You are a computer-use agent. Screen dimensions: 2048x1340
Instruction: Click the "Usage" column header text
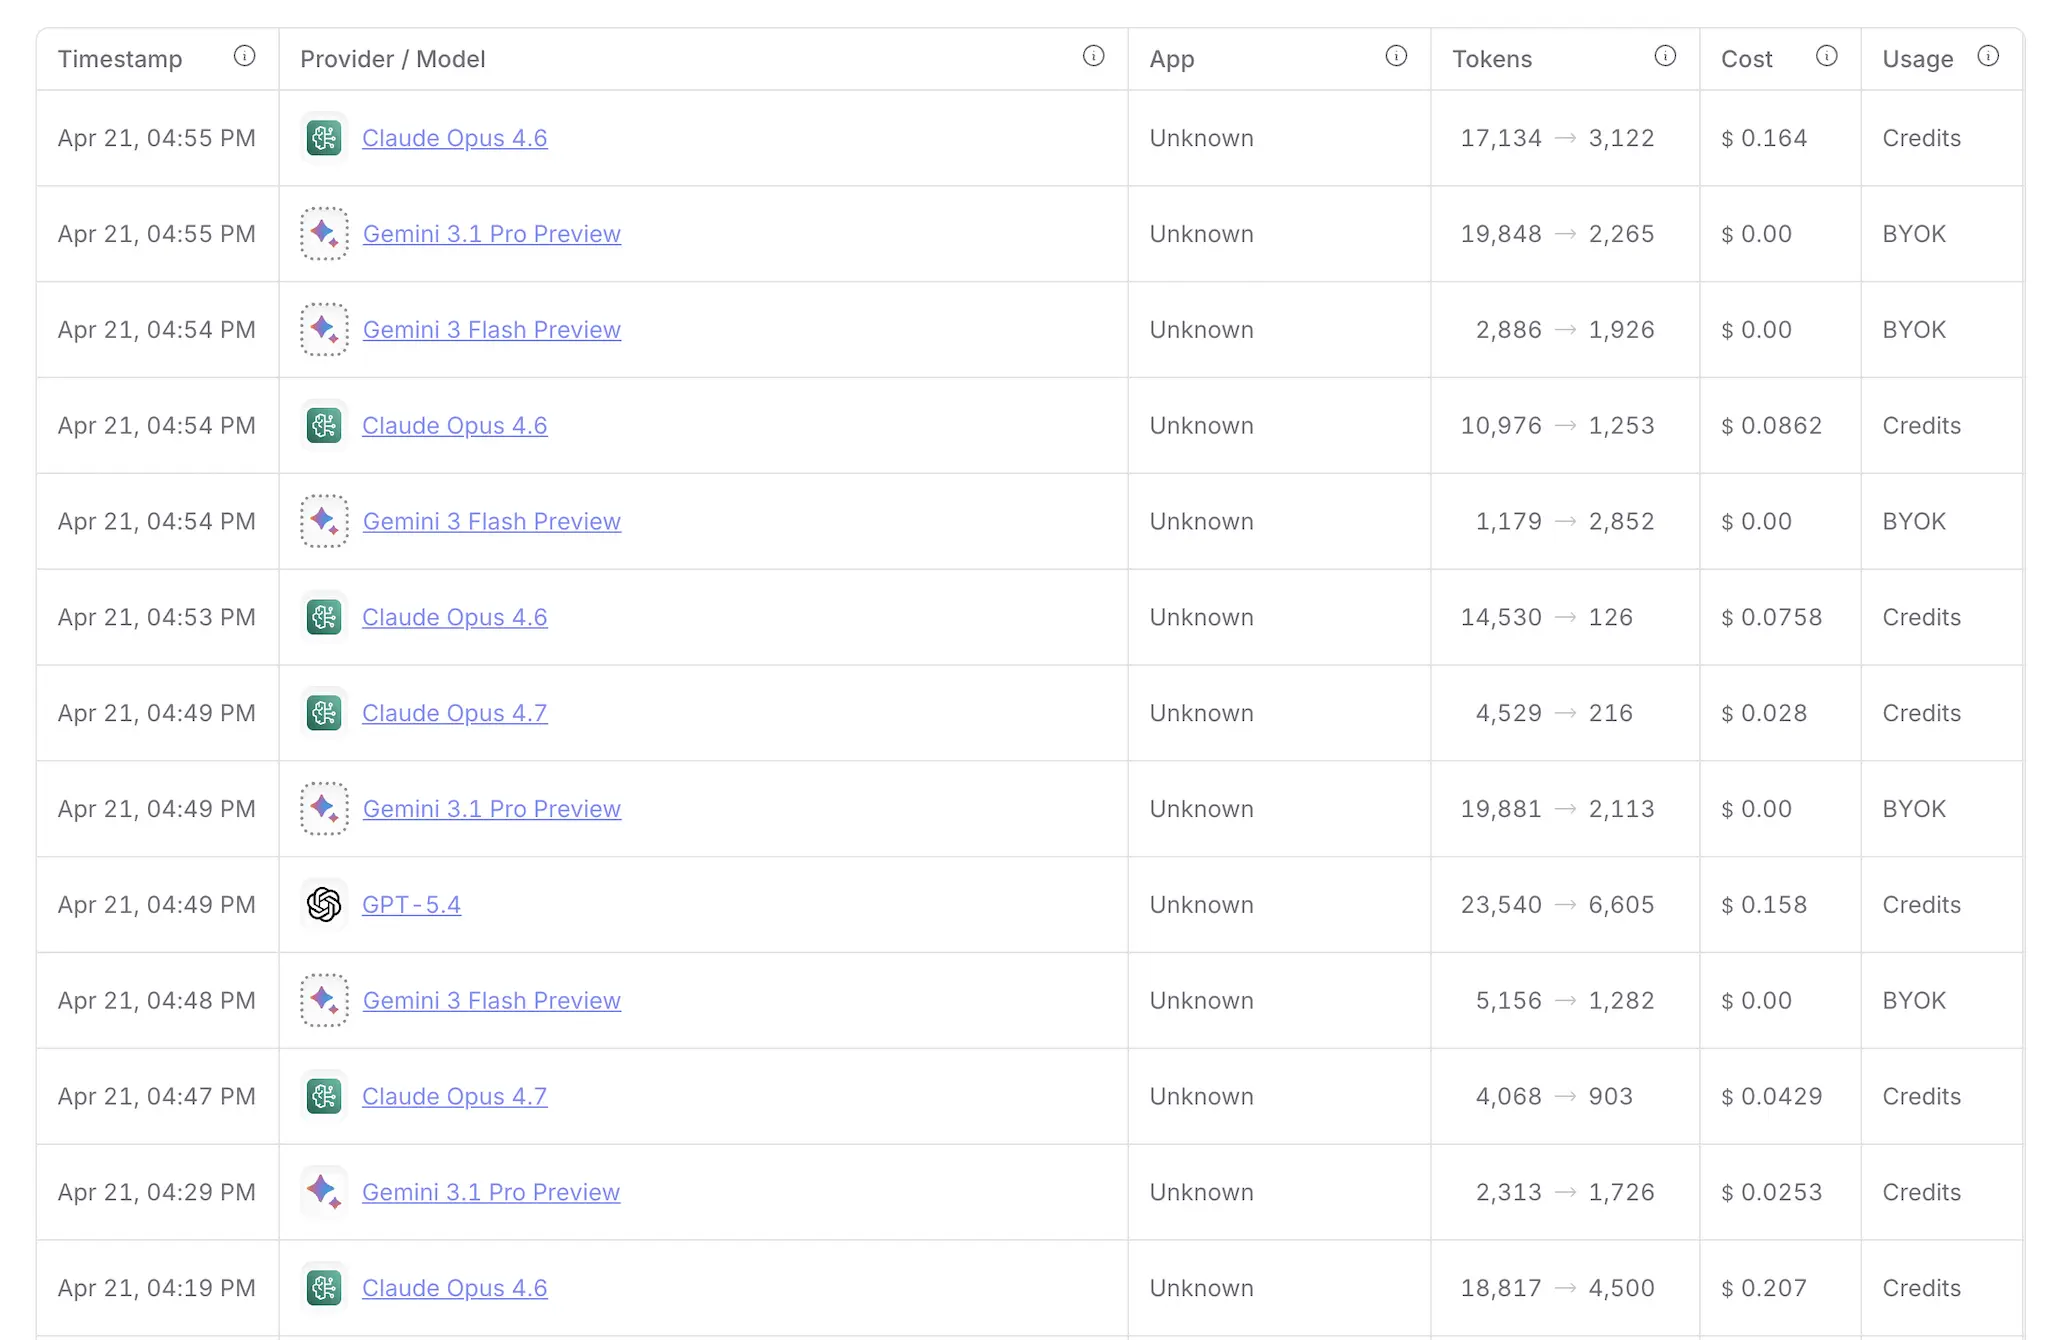coord(1918,60)
